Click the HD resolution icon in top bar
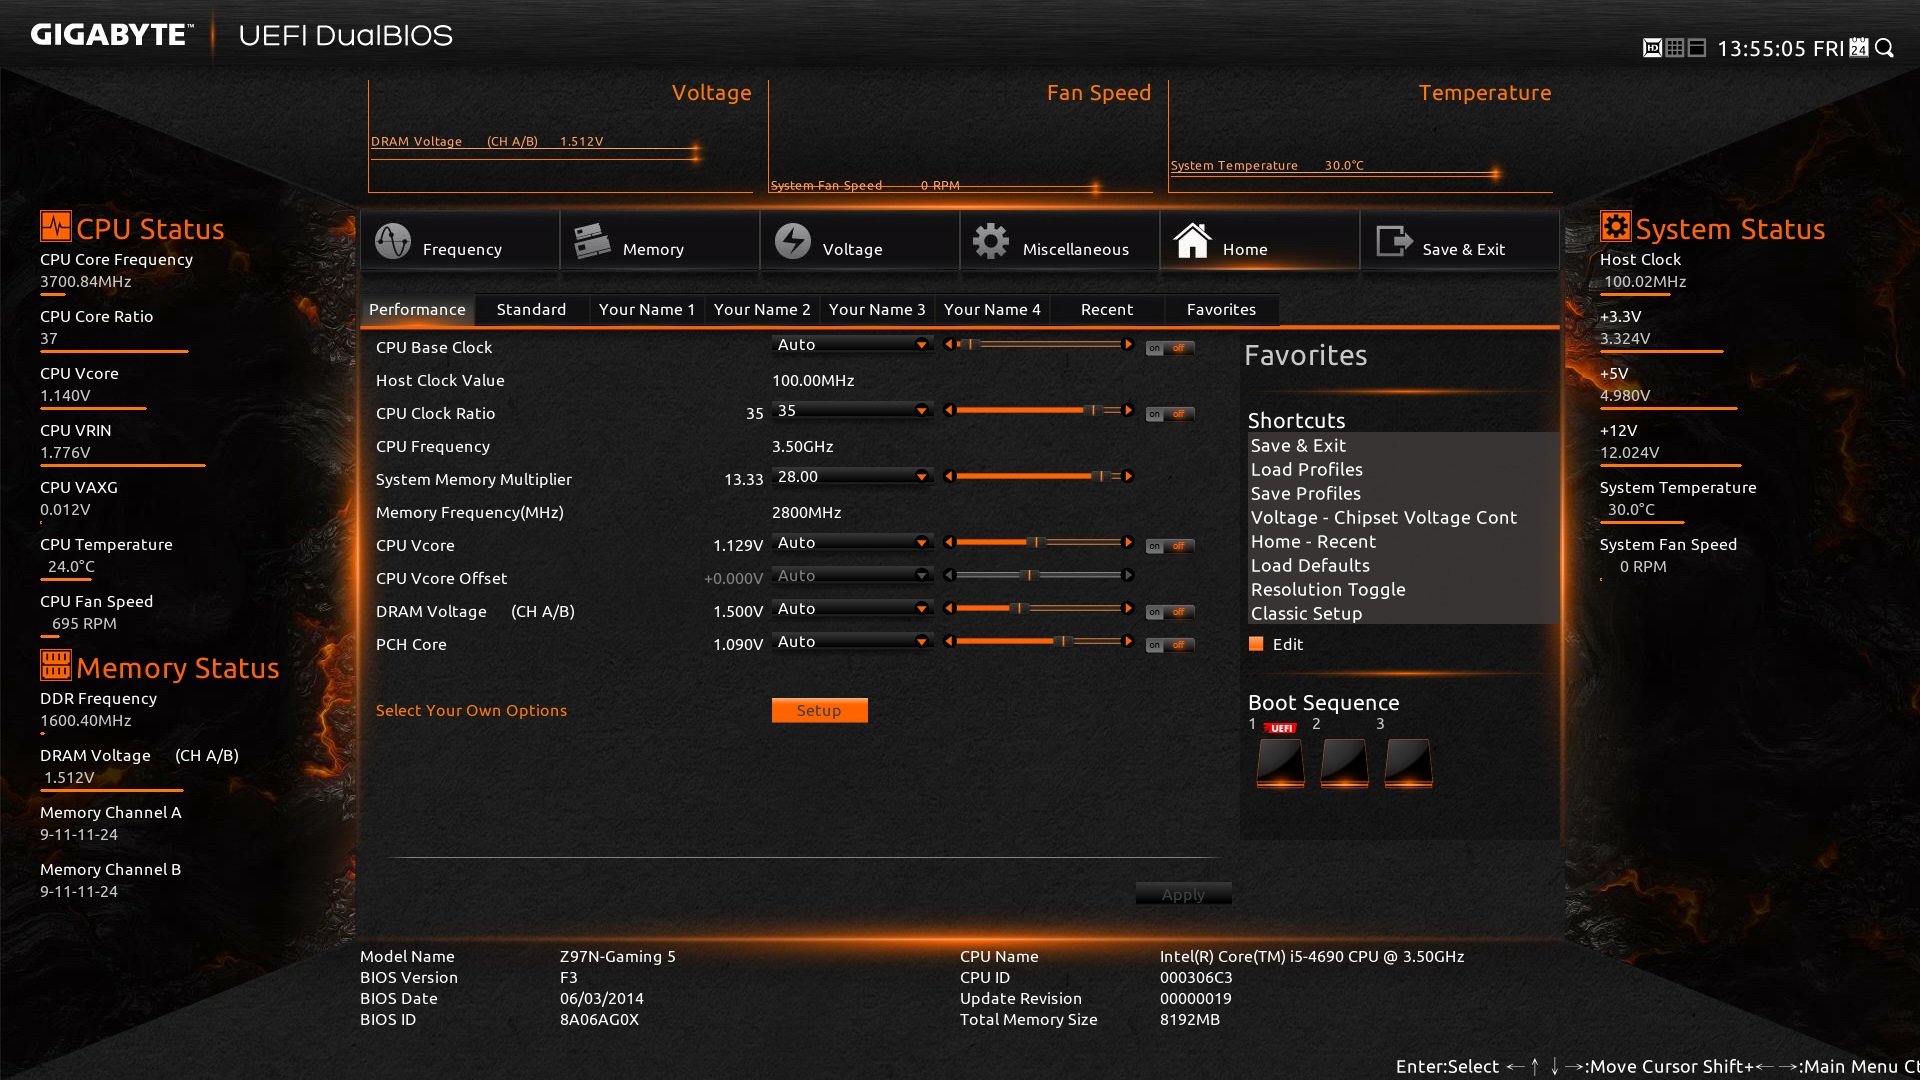The height and width of the screenshot is (1080, 1920). click(x=1652, y=48)
